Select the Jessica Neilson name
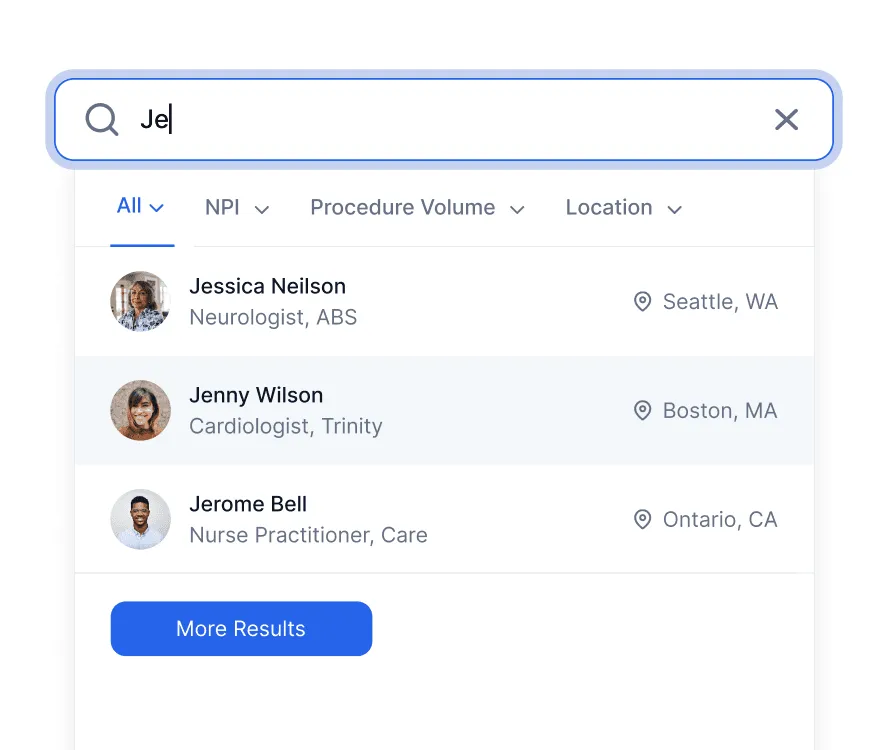The width and height of the screenshot is (890, 750). coord(267,286)
